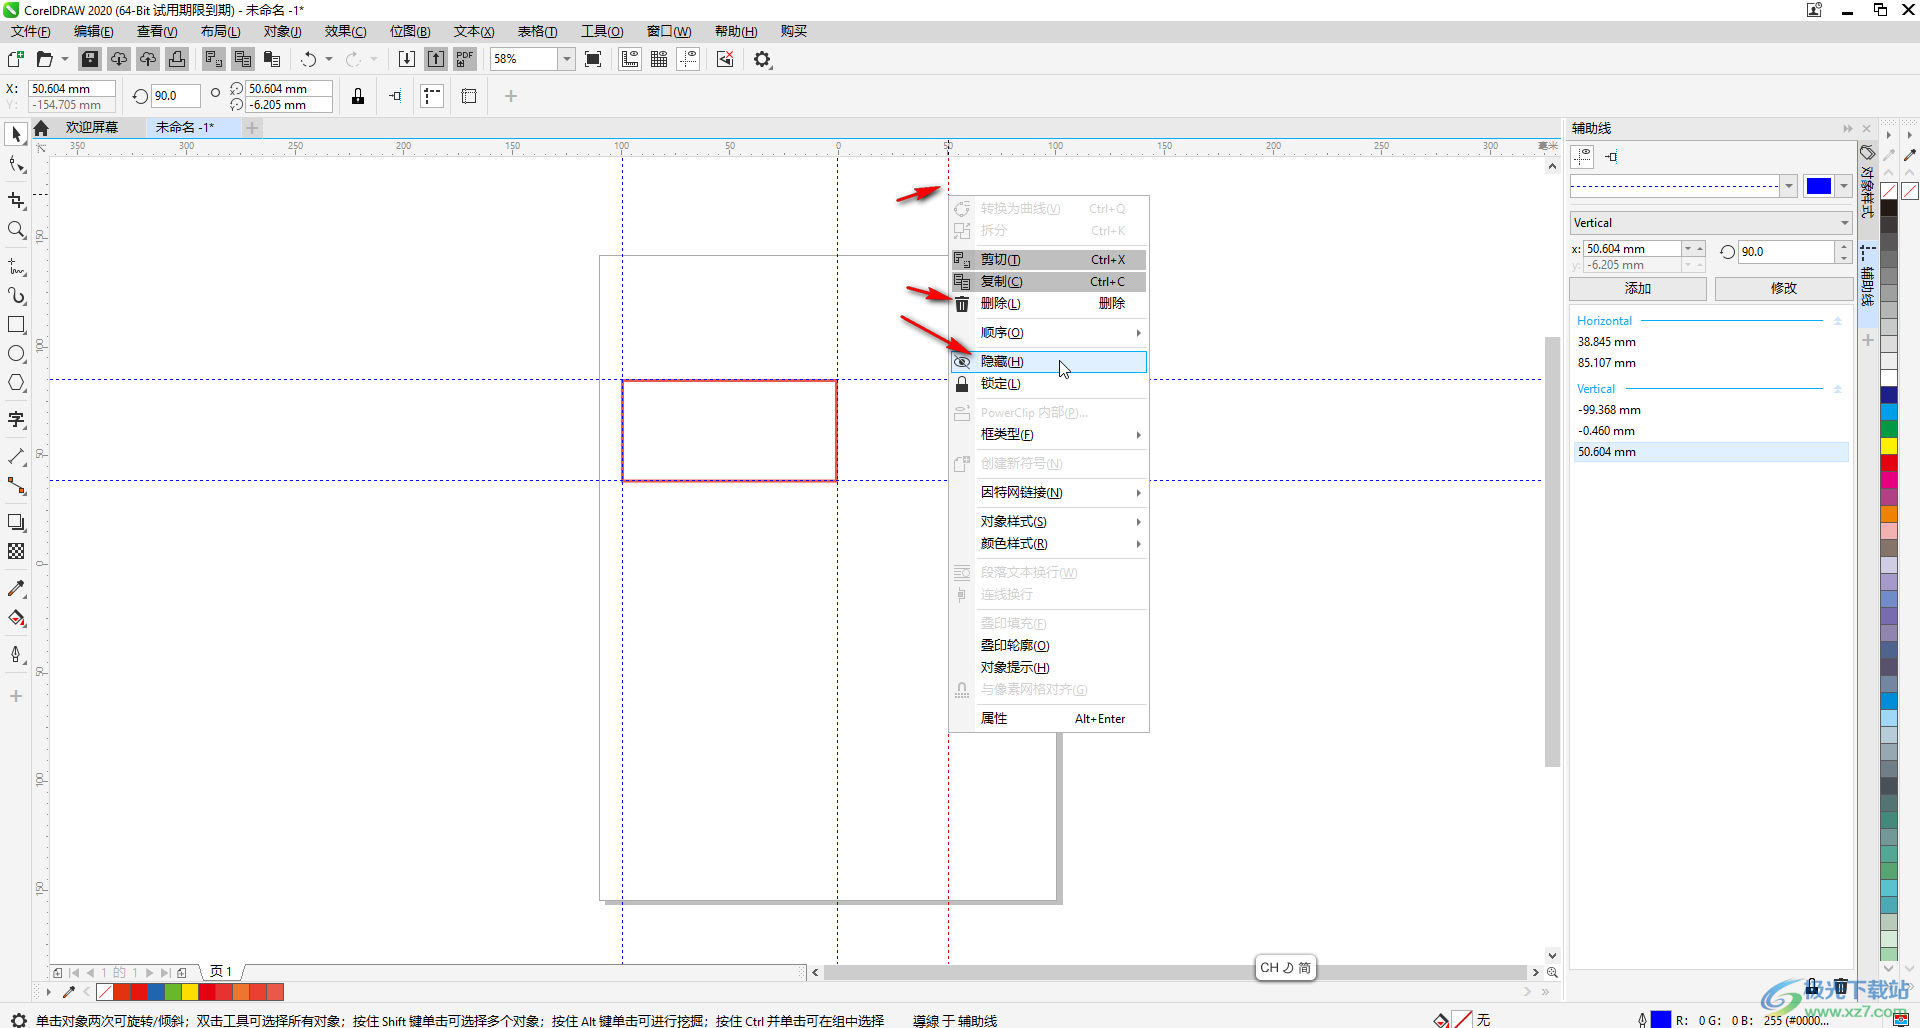Select the Zoom tool in toolbox

tap(16, 230)
